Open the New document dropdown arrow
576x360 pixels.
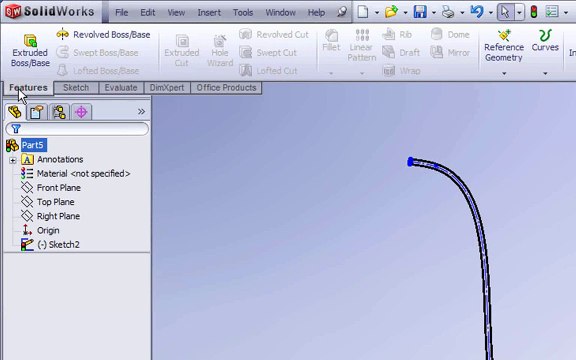[x=377, y=12]
